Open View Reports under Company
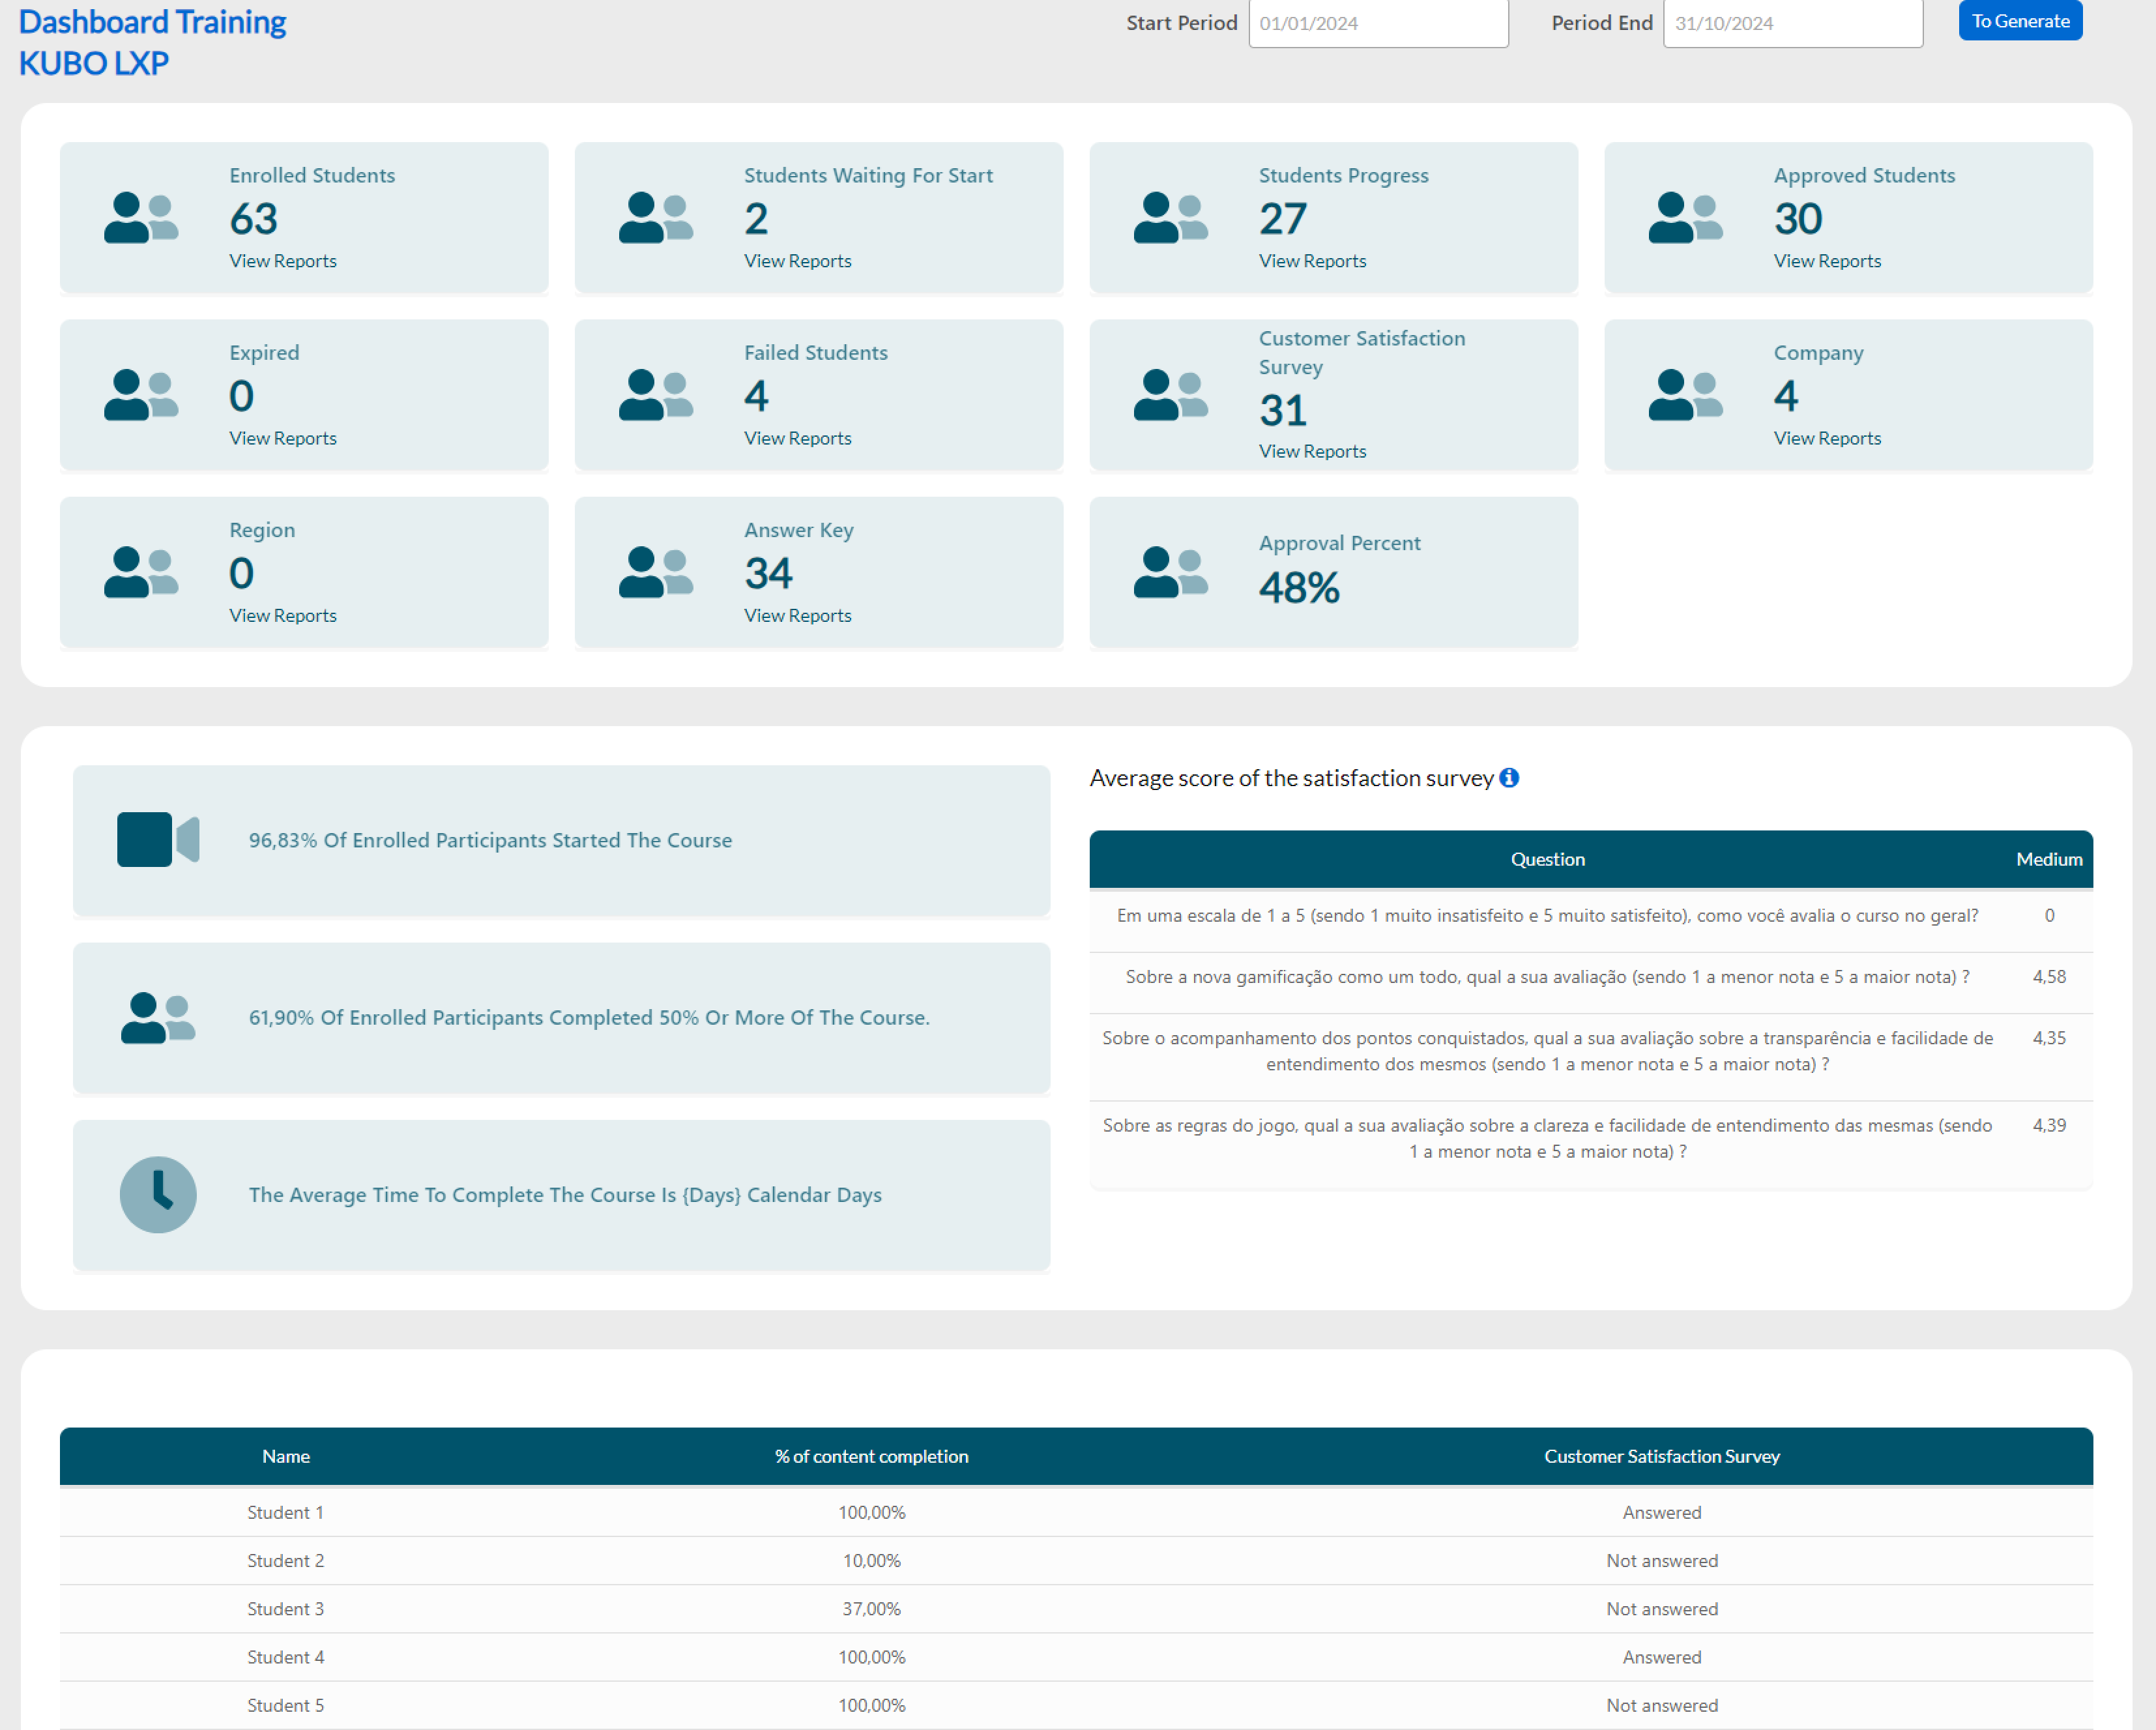 (1827, 438)
